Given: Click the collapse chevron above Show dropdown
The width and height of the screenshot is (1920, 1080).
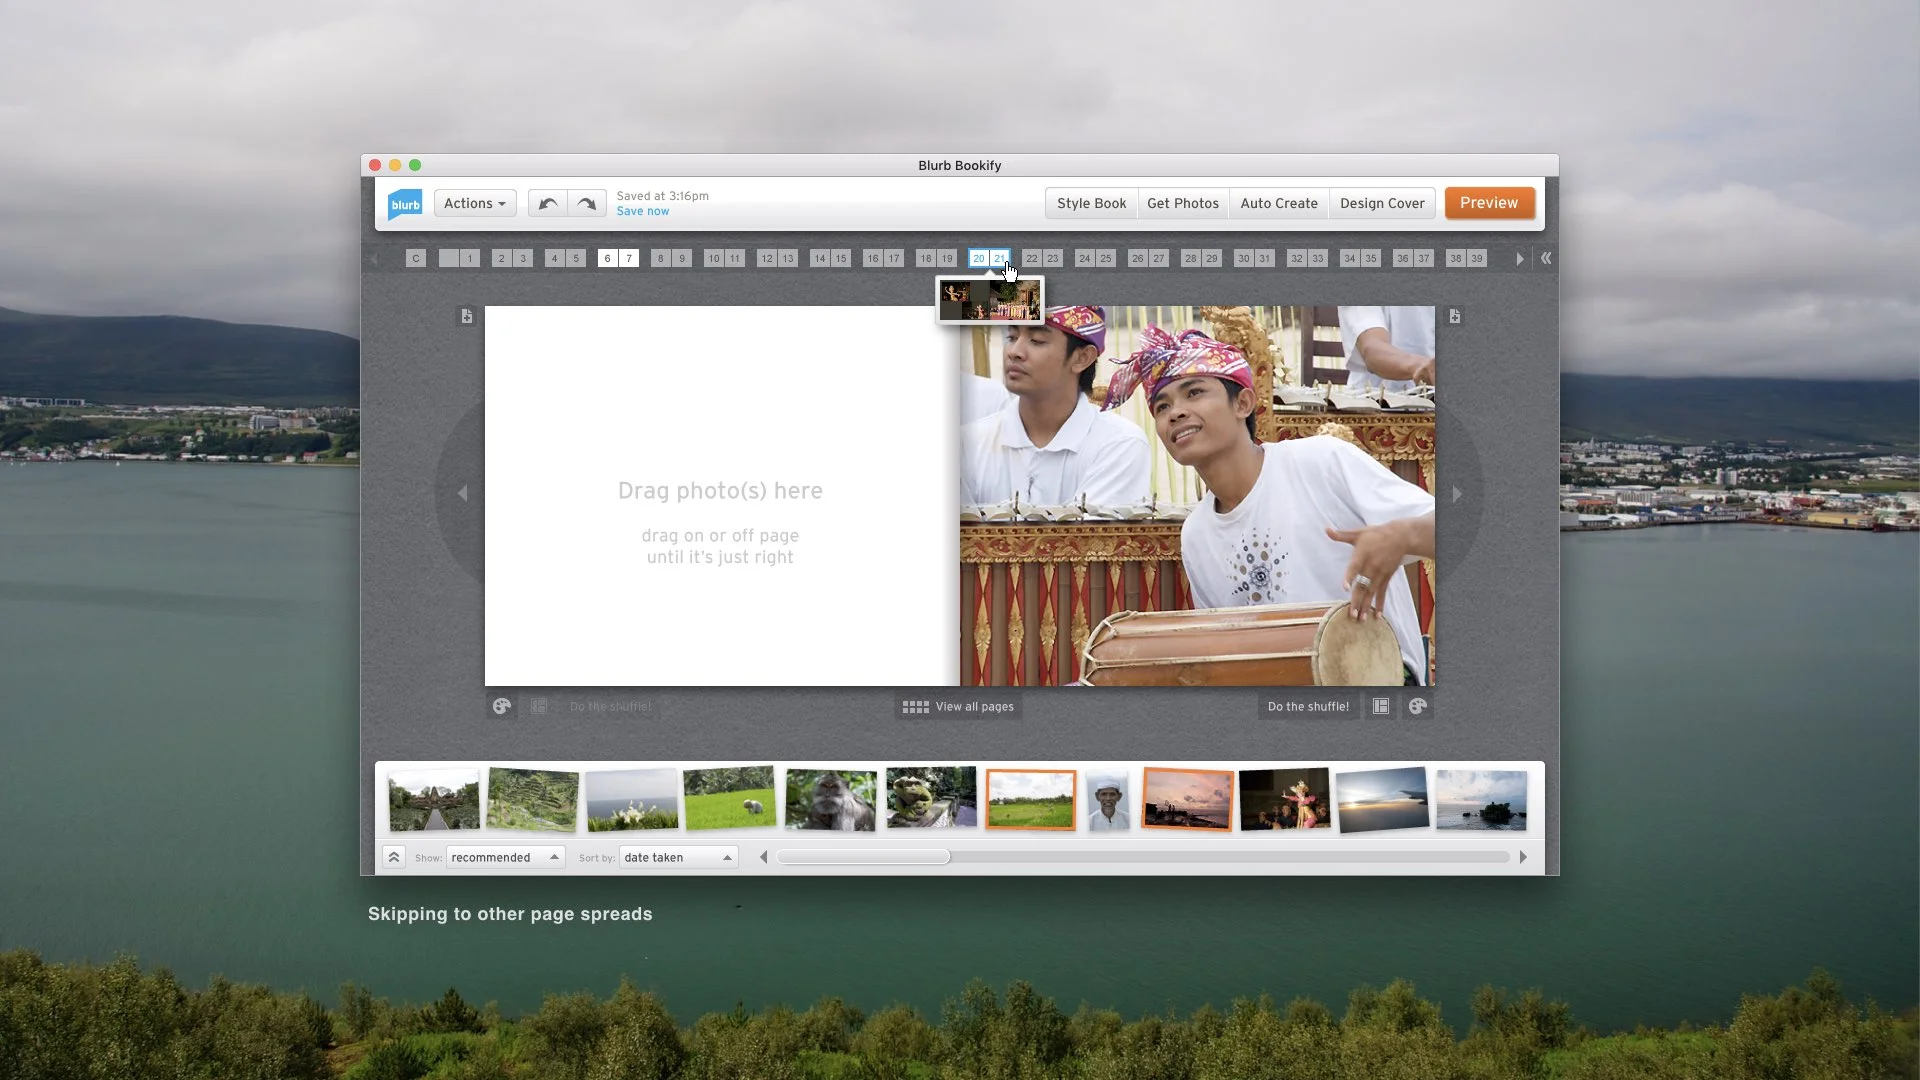Looking at the screenshot, I should [395, 856].
